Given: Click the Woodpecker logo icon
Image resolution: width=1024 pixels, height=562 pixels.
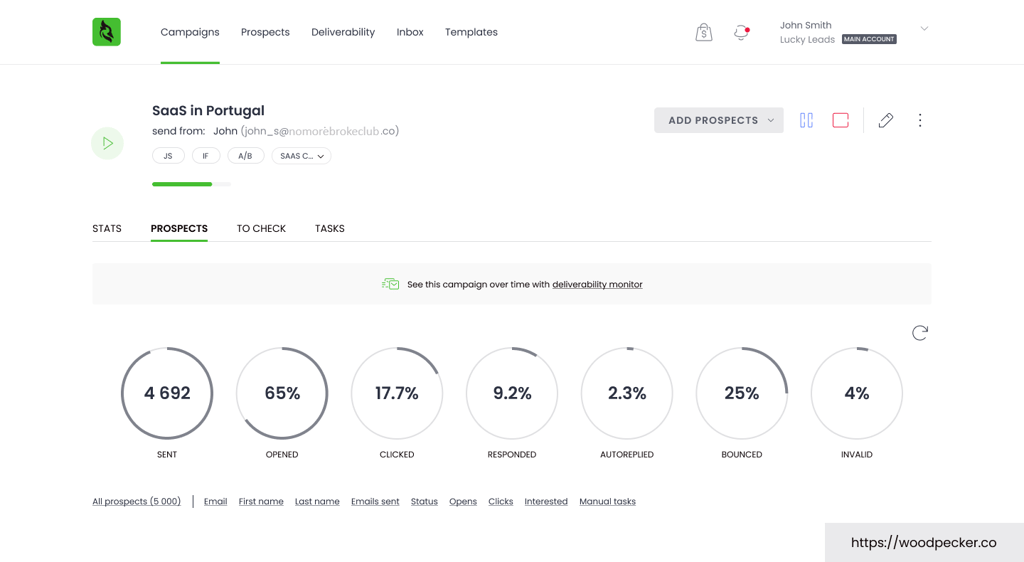Looking at the screenshot, I should point(106,32).
